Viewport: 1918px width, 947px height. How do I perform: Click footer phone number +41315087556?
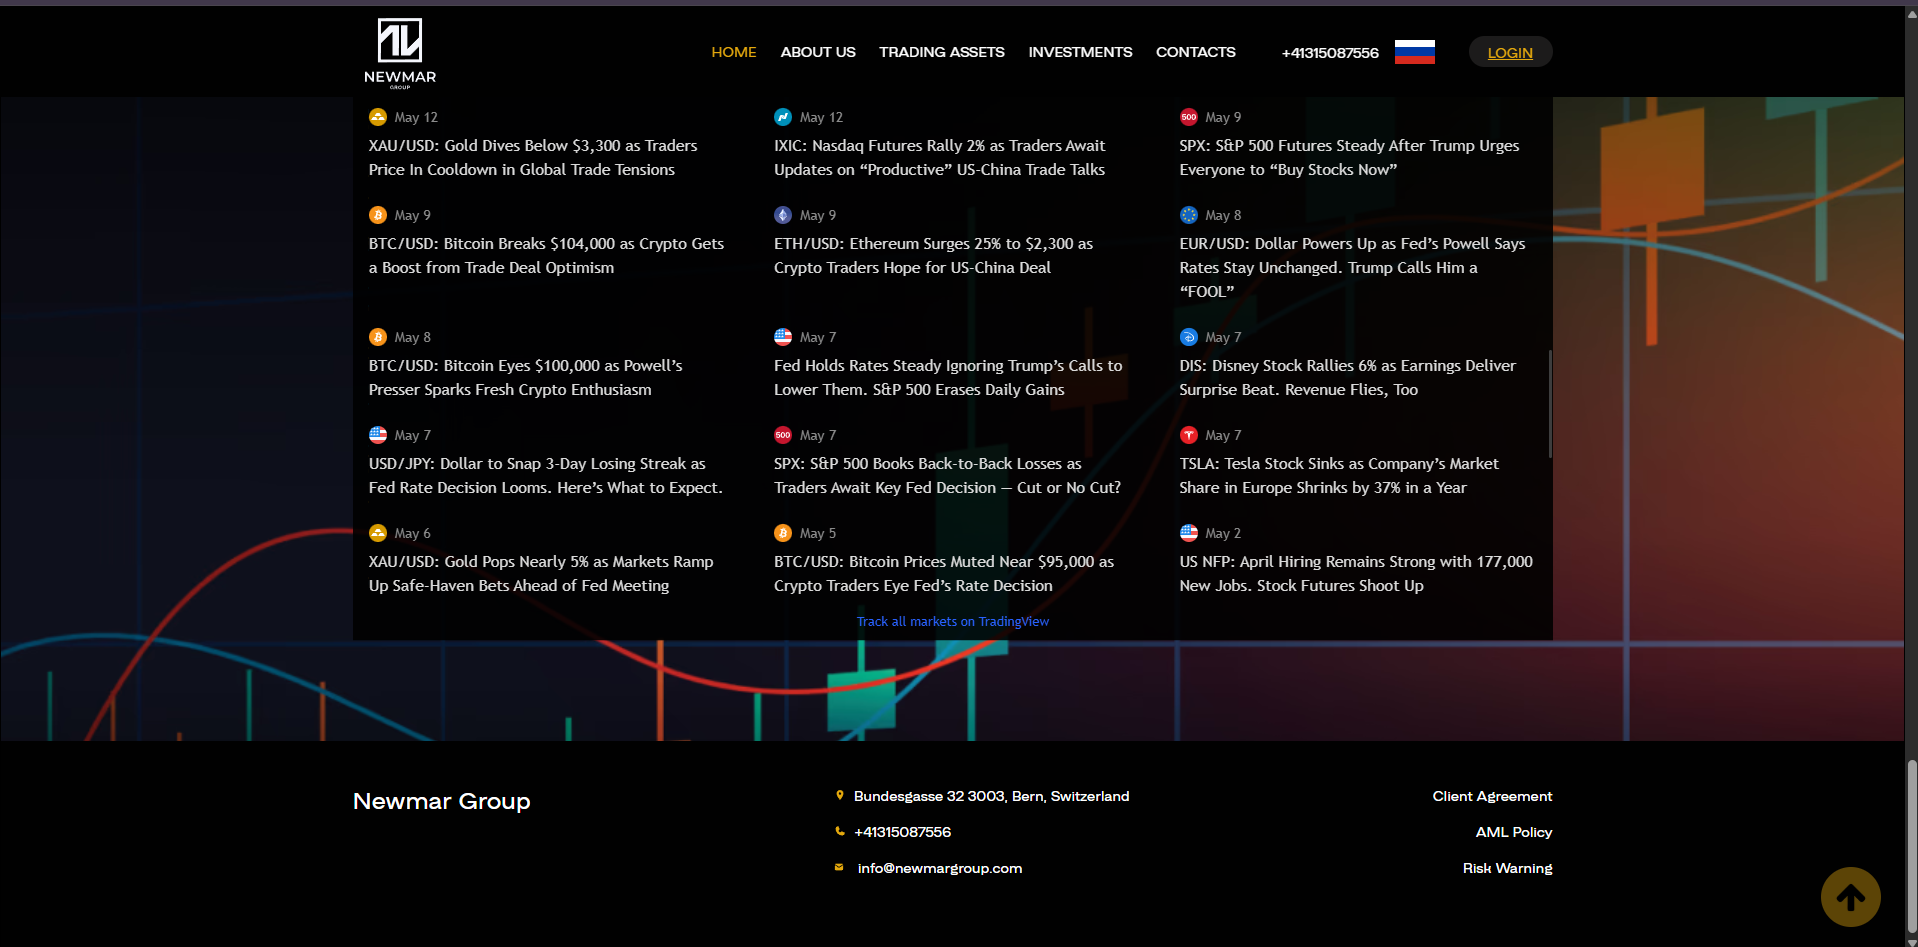903,832
